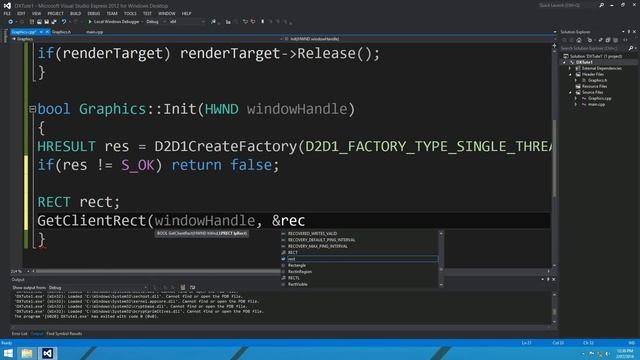Open the TOOLS menu
This screenshot has height=360, width=640.
tap(130, 13)
